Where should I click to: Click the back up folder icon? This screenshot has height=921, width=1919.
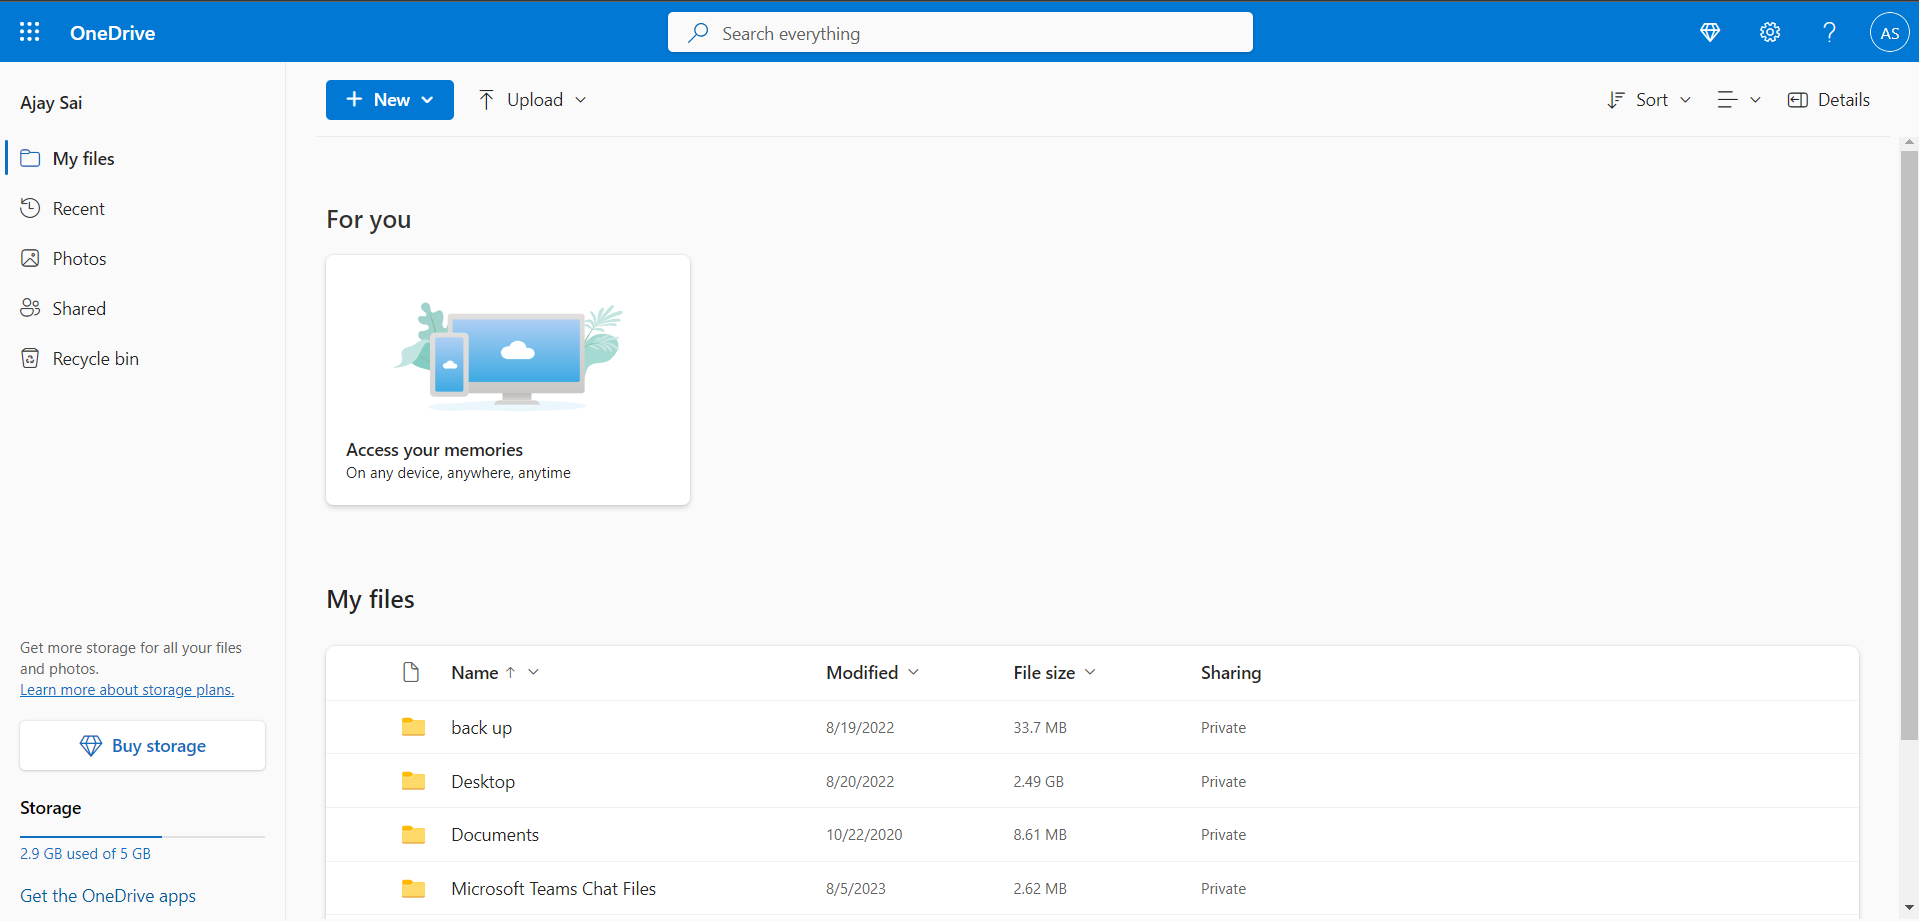point(413,727)
